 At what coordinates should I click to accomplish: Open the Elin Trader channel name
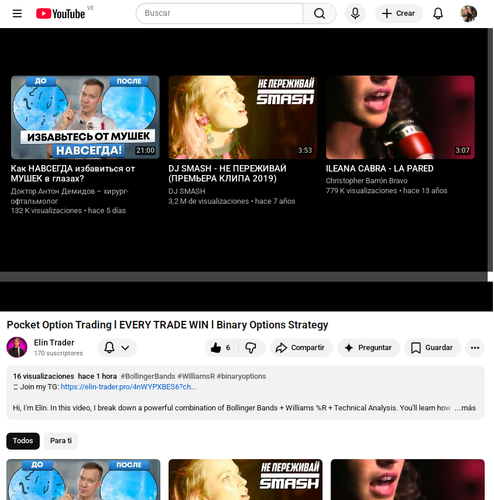point(54,343)
